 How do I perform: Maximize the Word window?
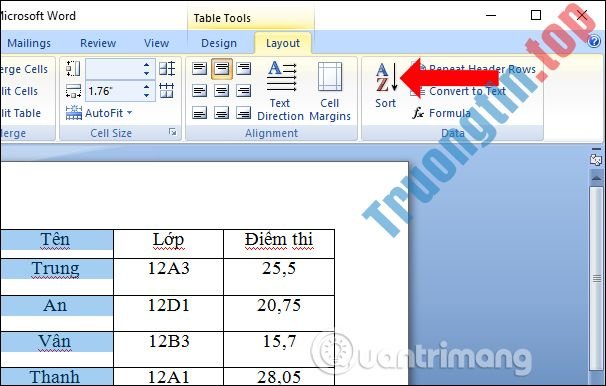click(536, 15)
